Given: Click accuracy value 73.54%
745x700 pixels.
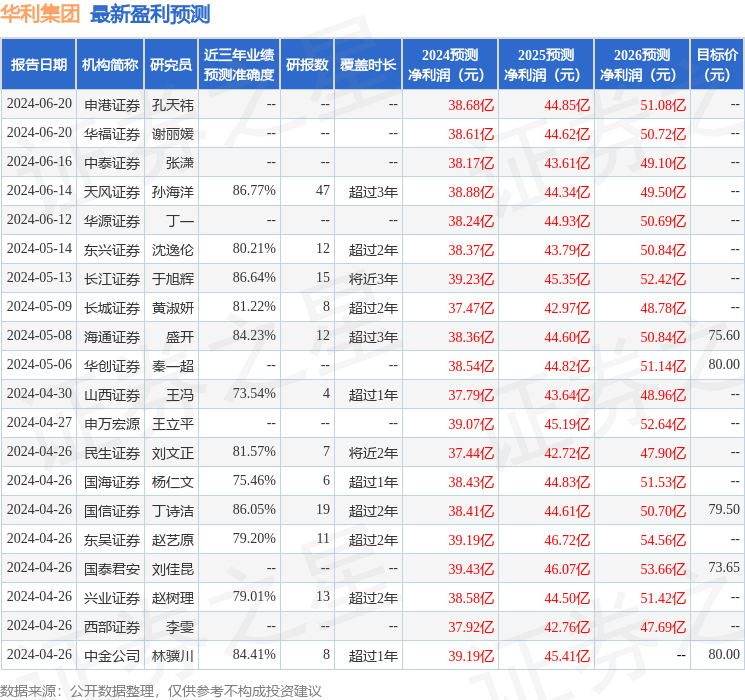Looking at the screenshot, I should click(254, 393).
